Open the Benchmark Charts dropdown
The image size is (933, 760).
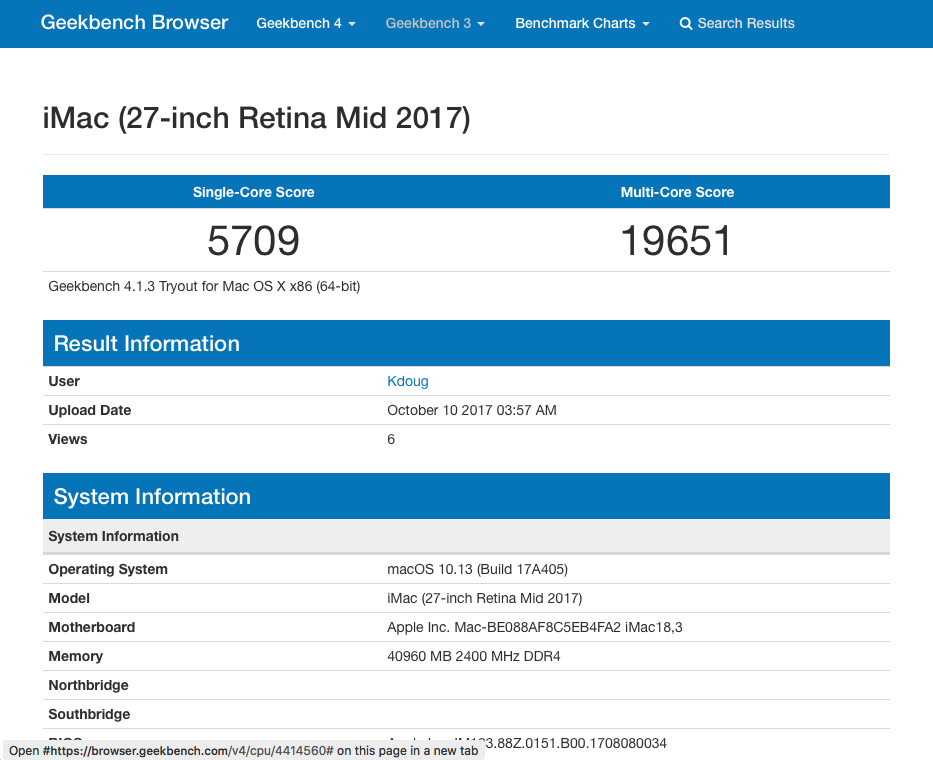[x=582, y=23]
